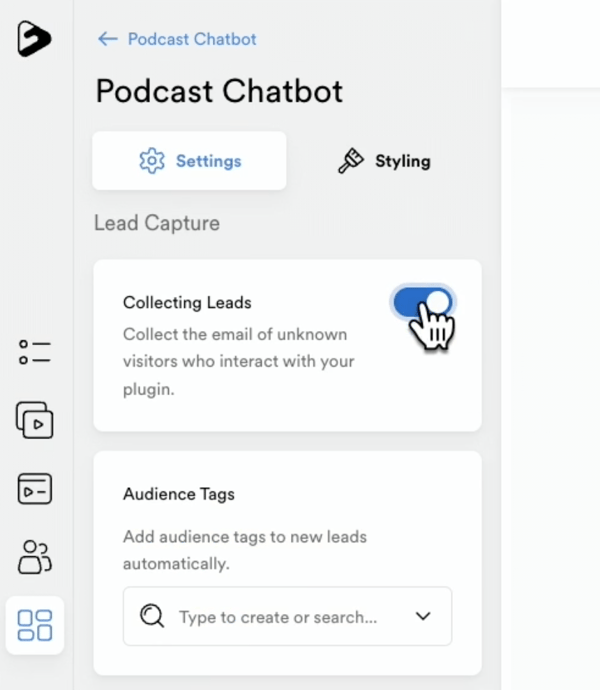Screen dimensions: 600x690
Task: Toggle the Collecting Leads switch
Action: [x=423, y=302]
